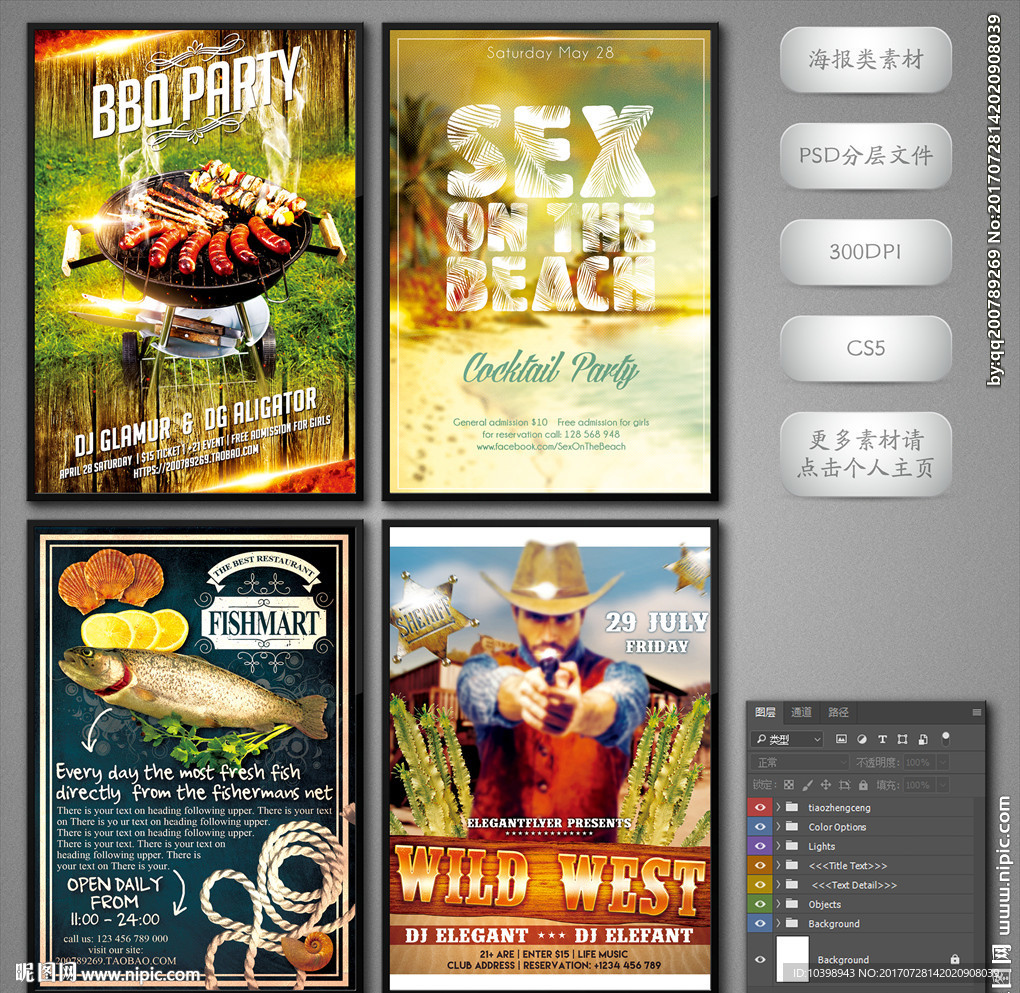Click the Lights group folder icon
Viewport: 1020px width, 993px height.
792,846
